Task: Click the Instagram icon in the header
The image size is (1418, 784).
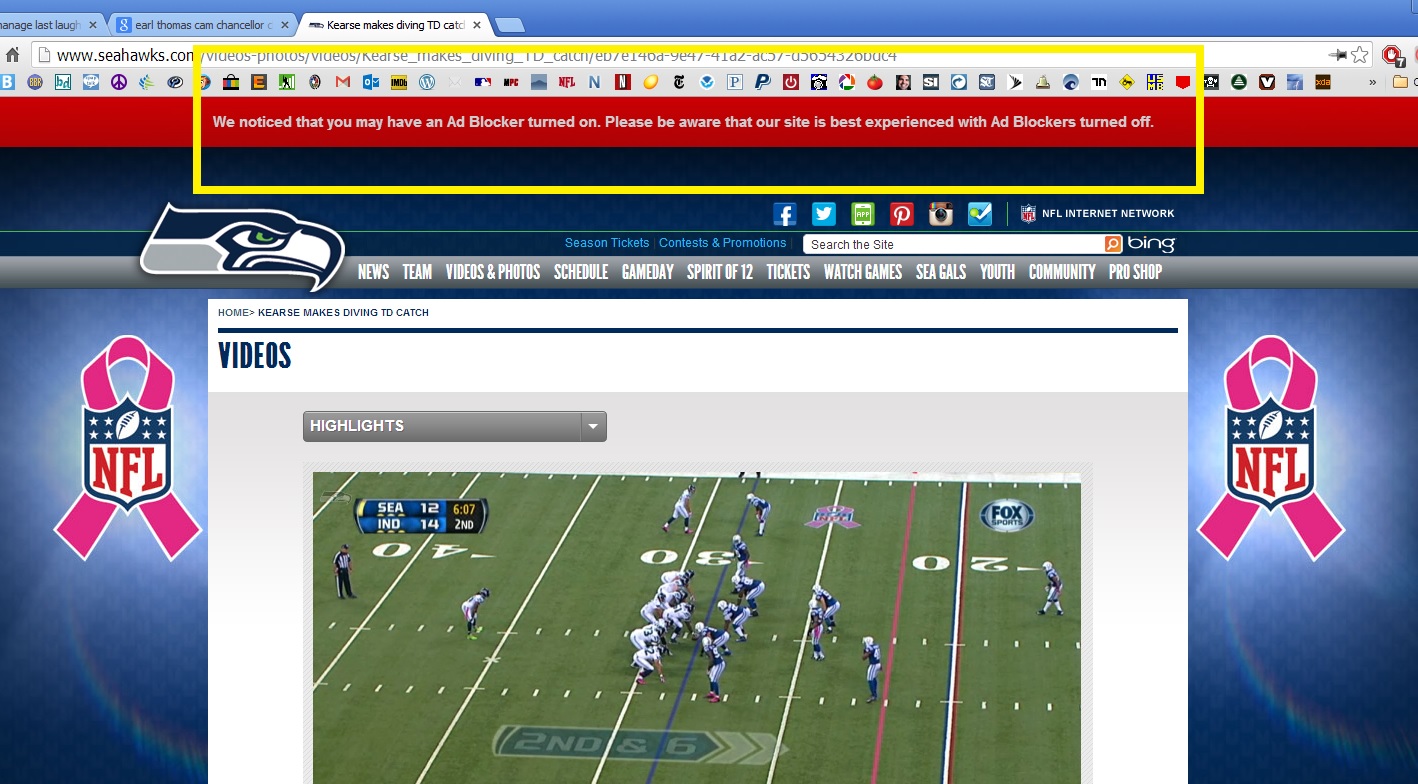Action: click(x=940, y=213)
